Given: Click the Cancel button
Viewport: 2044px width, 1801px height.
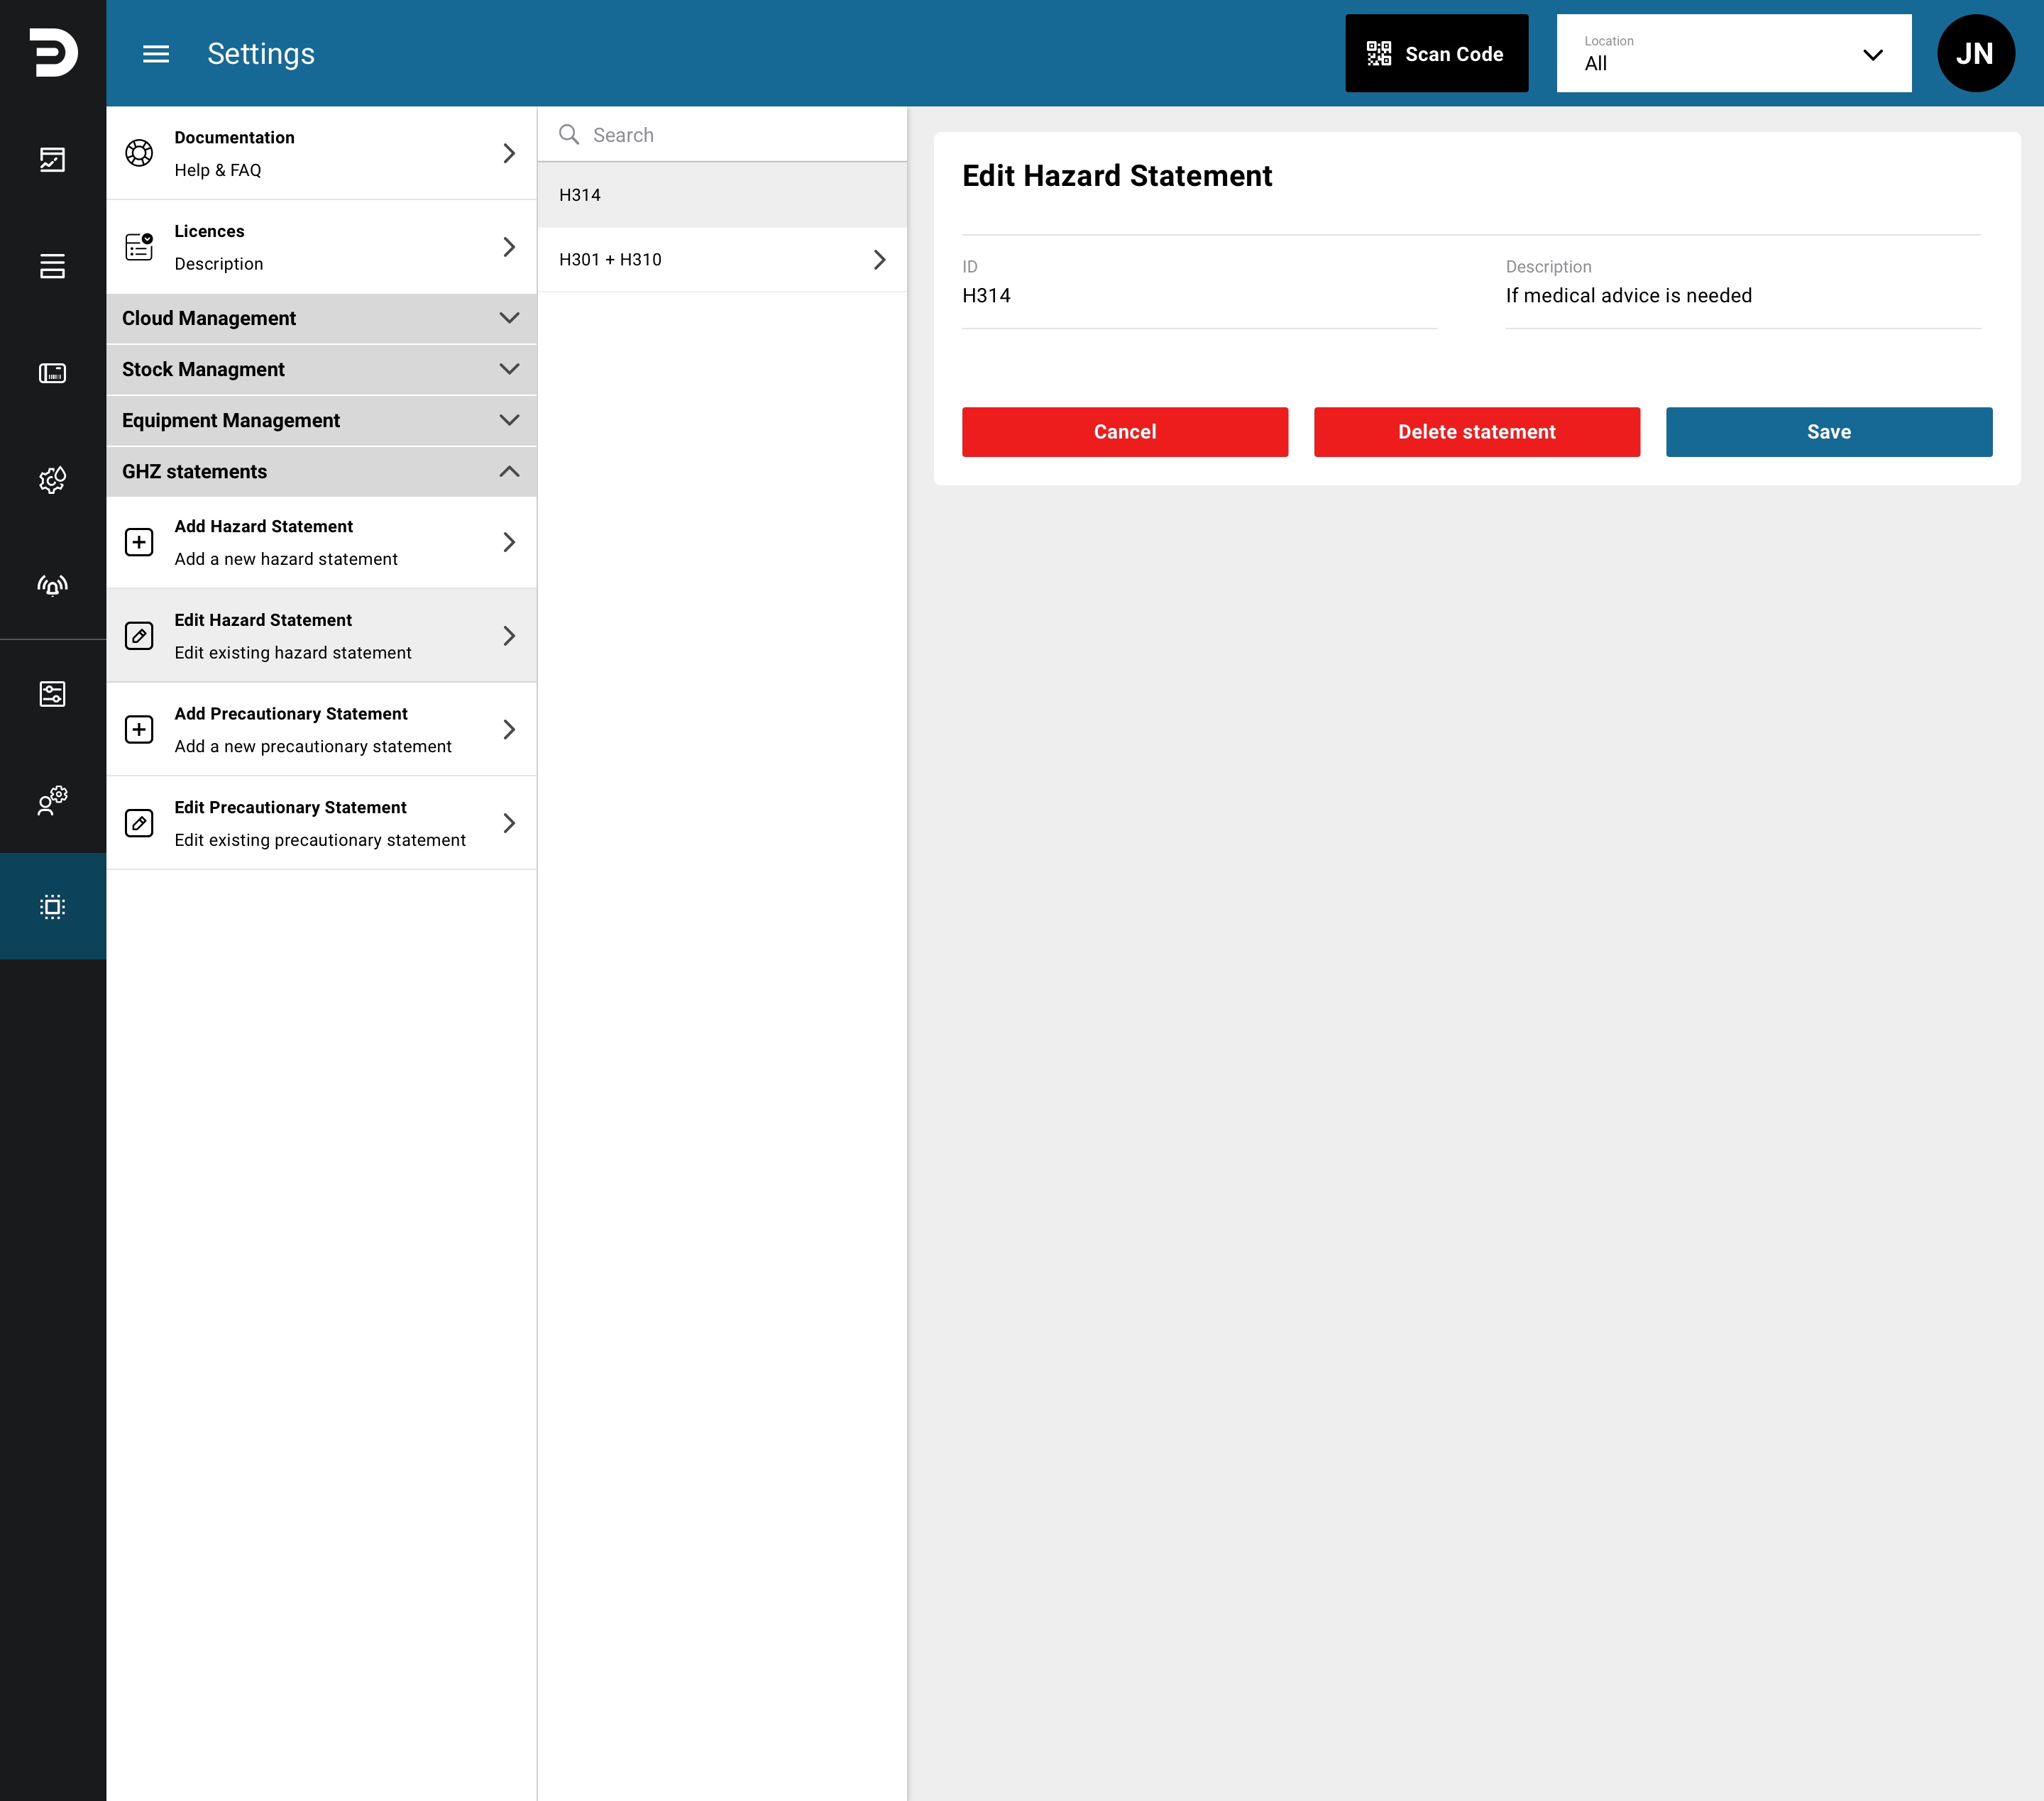Looking at the screenshot, I should (1125, 432).
